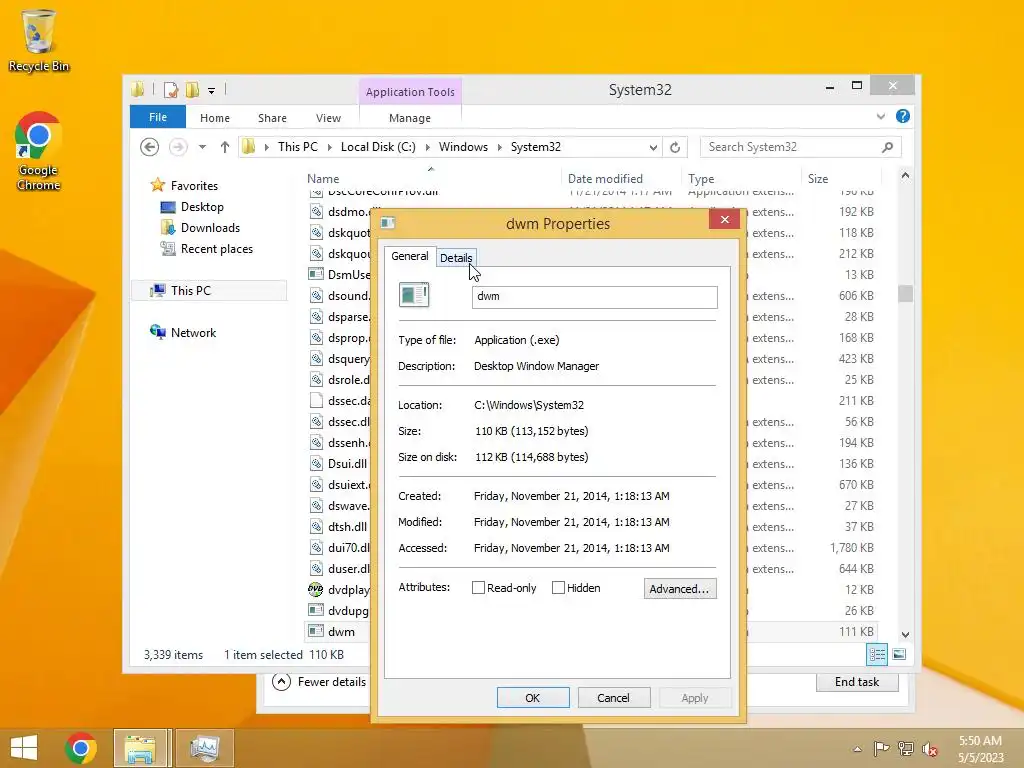Expand the address bar history dropdown

point(652,148)
